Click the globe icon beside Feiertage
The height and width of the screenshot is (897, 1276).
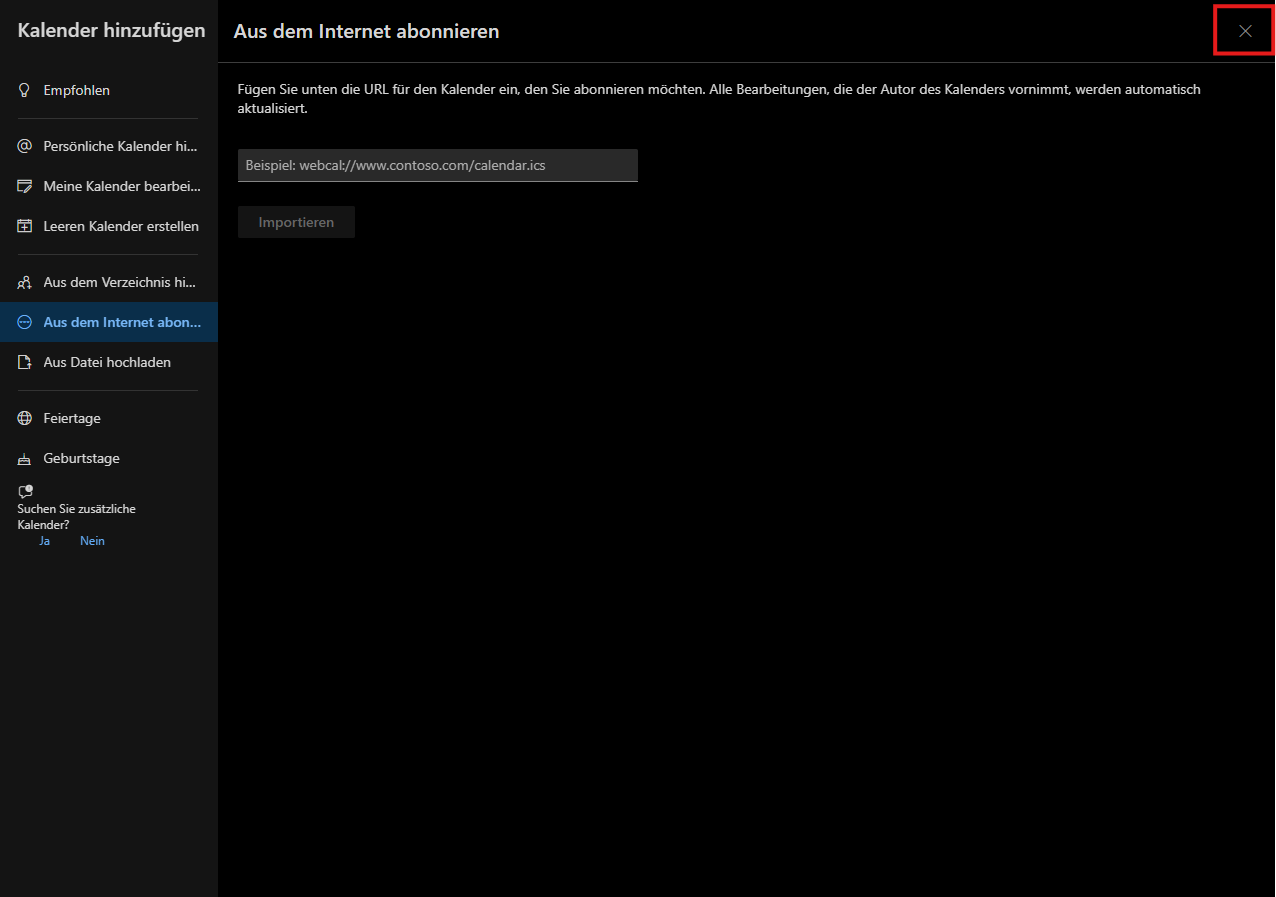(25, 418)
